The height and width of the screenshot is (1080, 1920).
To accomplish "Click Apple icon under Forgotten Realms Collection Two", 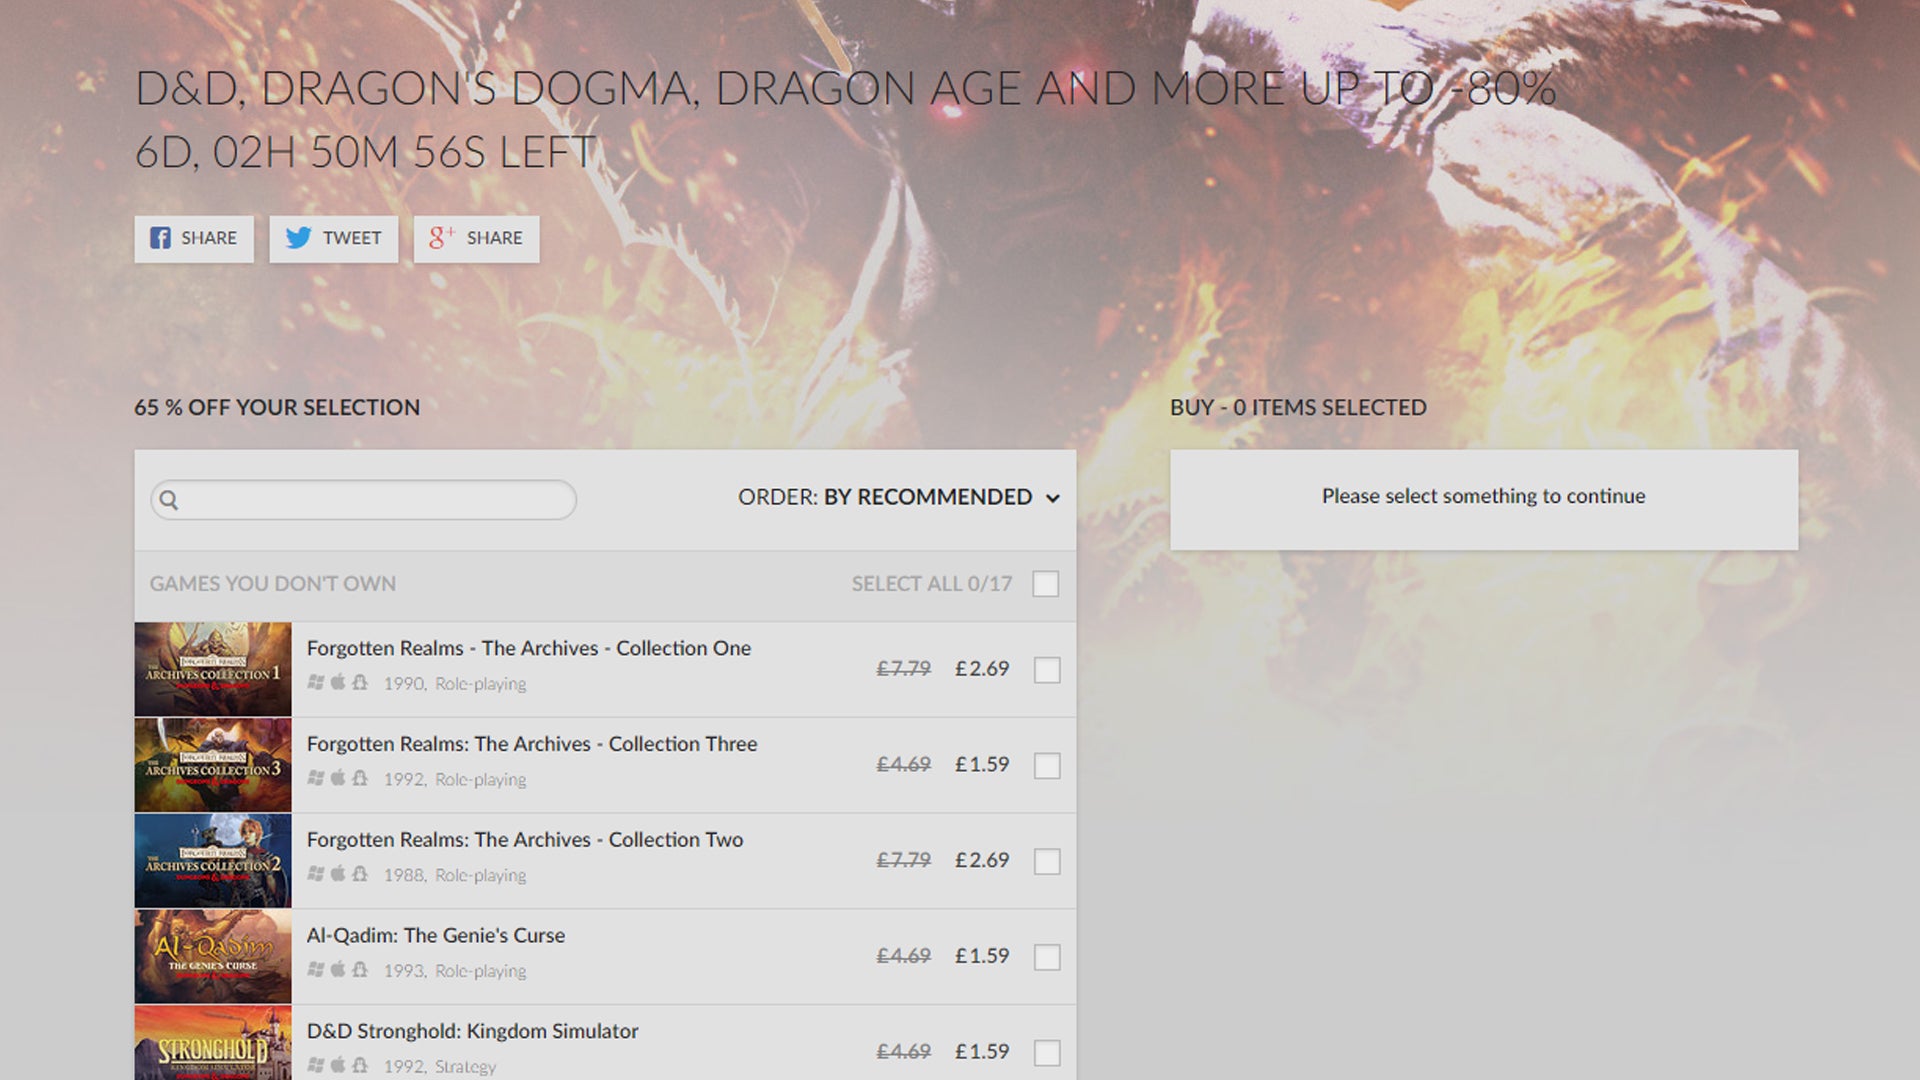I will point(338,873).
